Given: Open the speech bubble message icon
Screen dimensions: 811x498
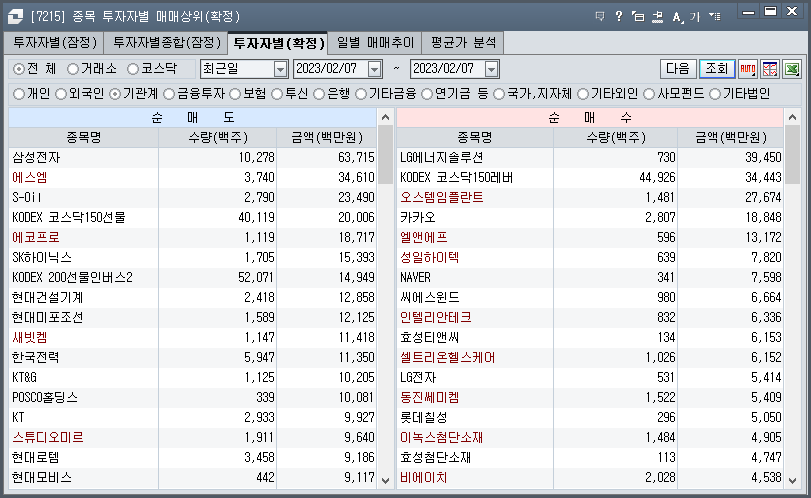Looking at the screenshot, I should click(599, 17).
